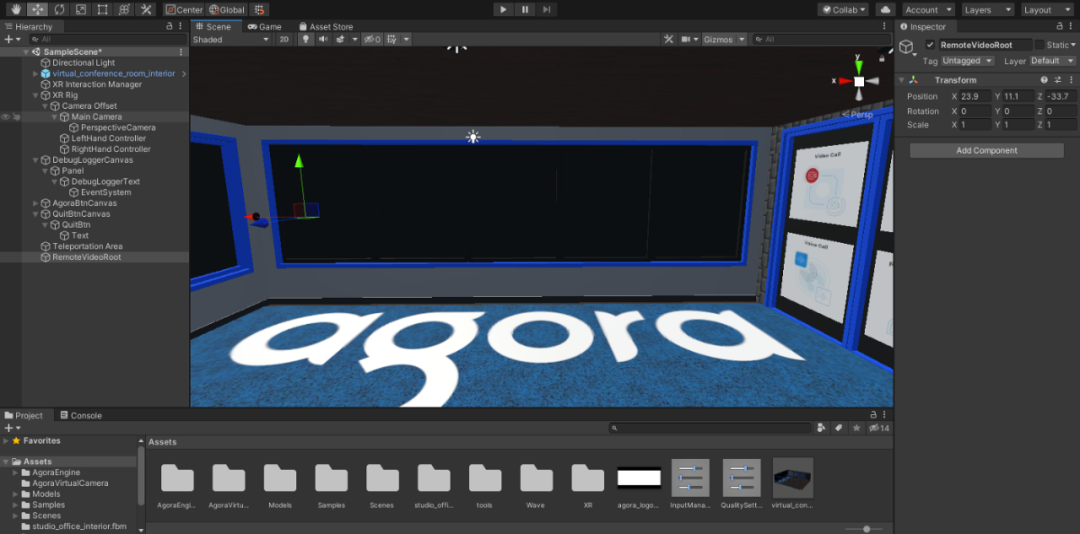Toggle Main Camera visibility eye icon
The width and height of the screenshot is (1080, 534).
pos(6,117)
